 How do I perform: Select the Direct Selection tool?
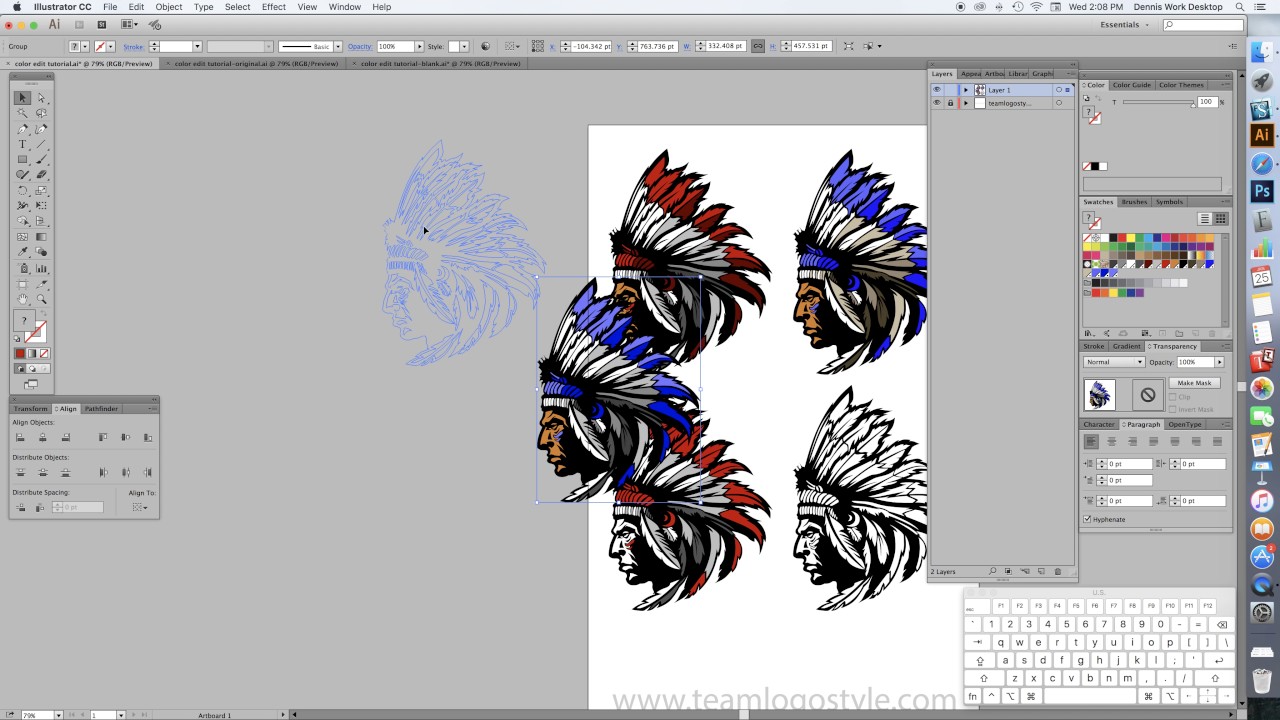[x=41, y=98]
